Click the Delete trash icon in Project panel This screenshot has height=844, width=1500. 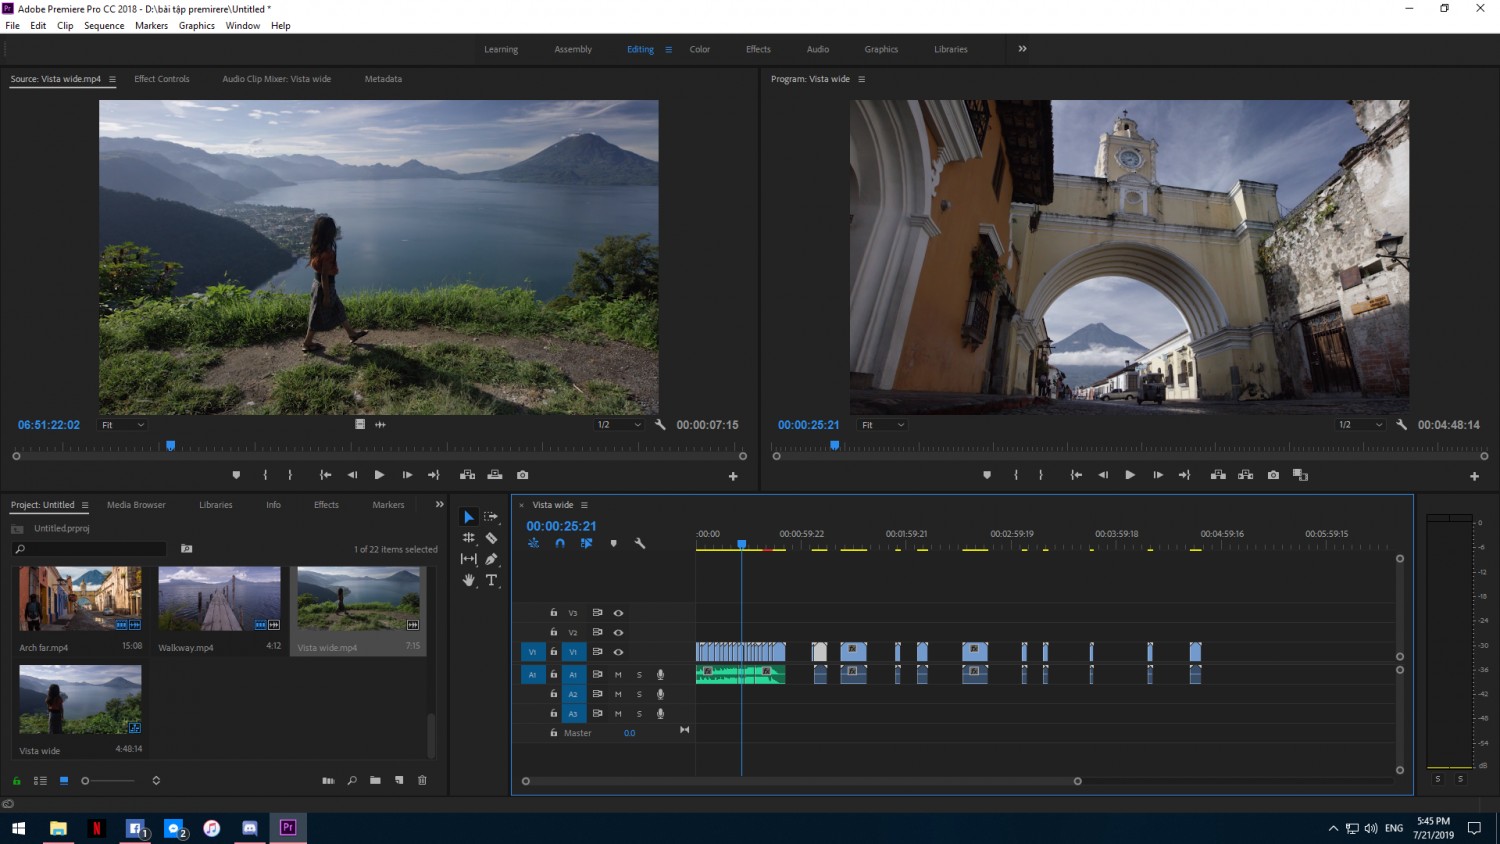tap(422, 780)
